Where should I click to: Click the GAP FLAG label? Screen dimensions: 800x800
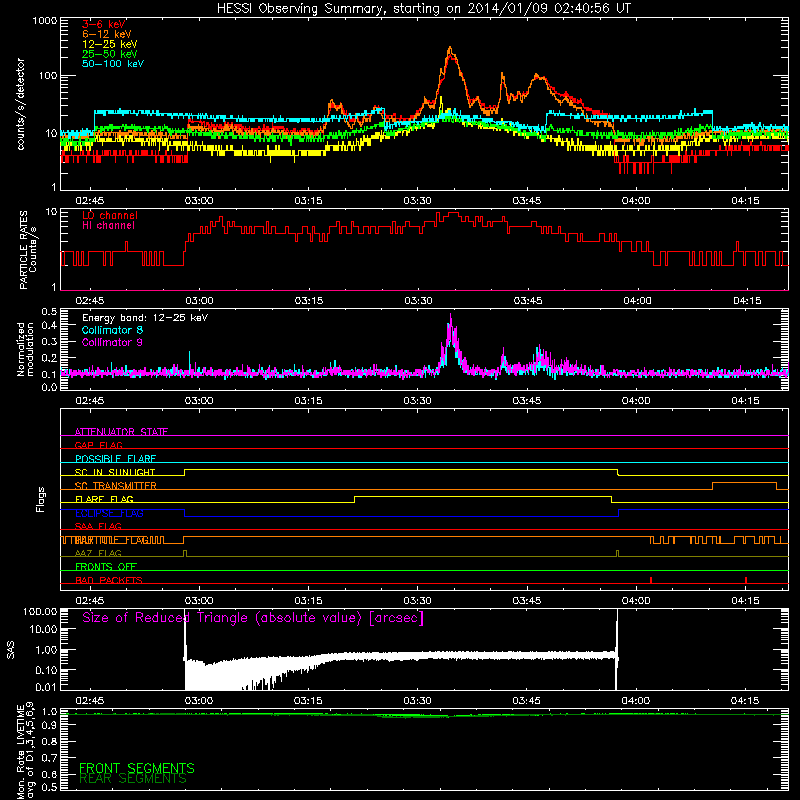(x=98, y=445)
